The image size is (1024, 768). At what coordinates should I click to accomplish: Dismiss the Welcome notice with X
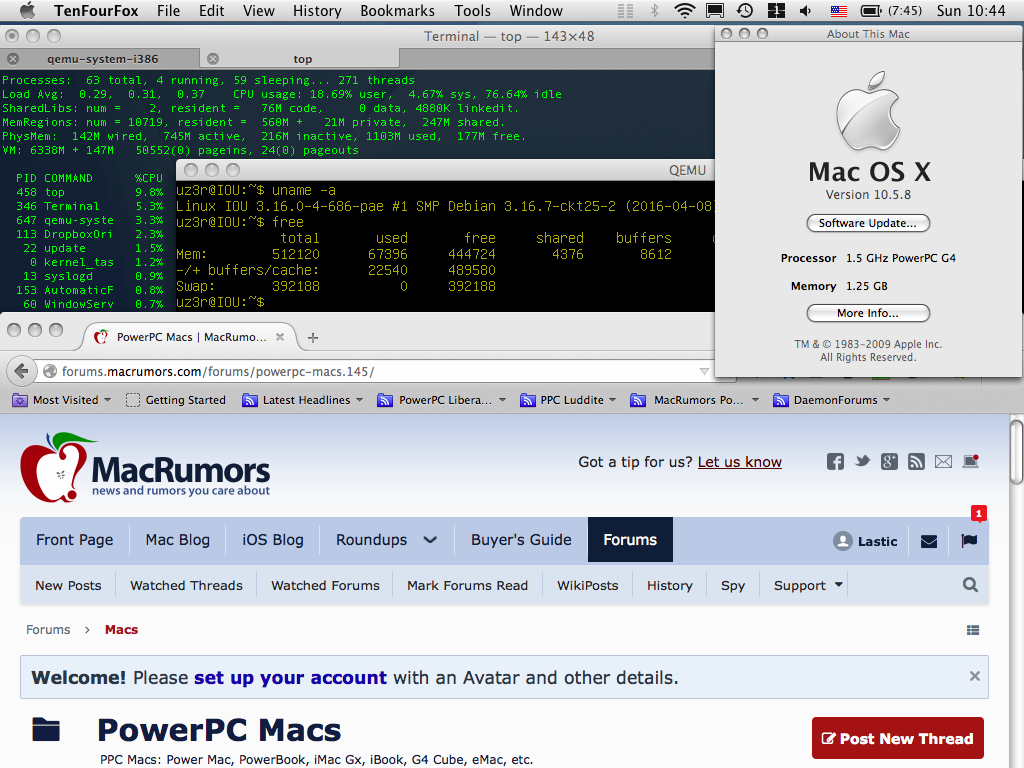click(974, 676)
